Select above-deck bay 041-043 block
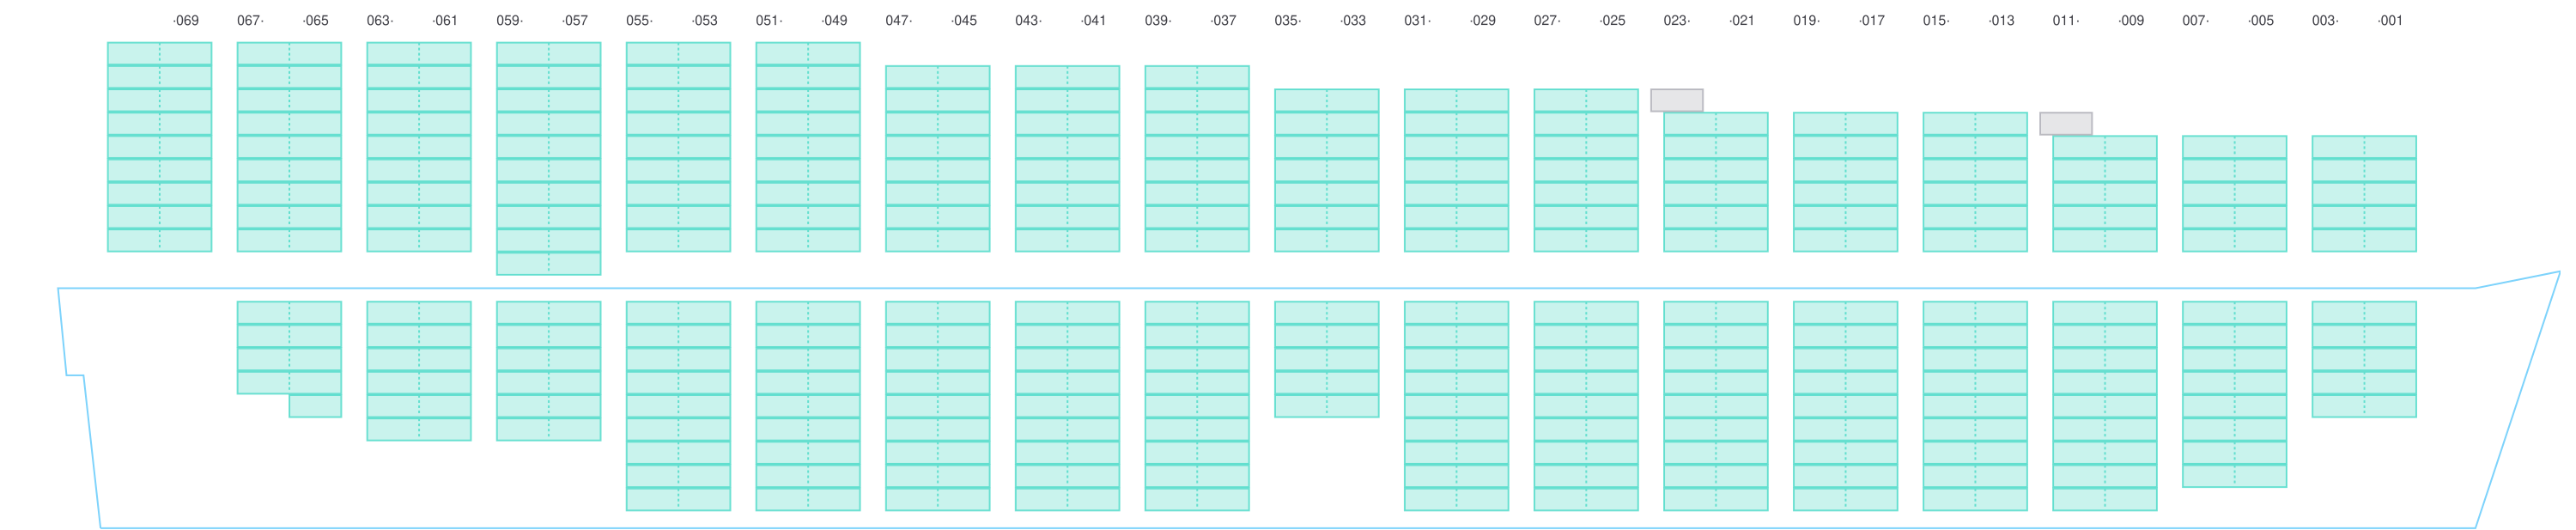Screen dimensions: 2576x530 1067,158
